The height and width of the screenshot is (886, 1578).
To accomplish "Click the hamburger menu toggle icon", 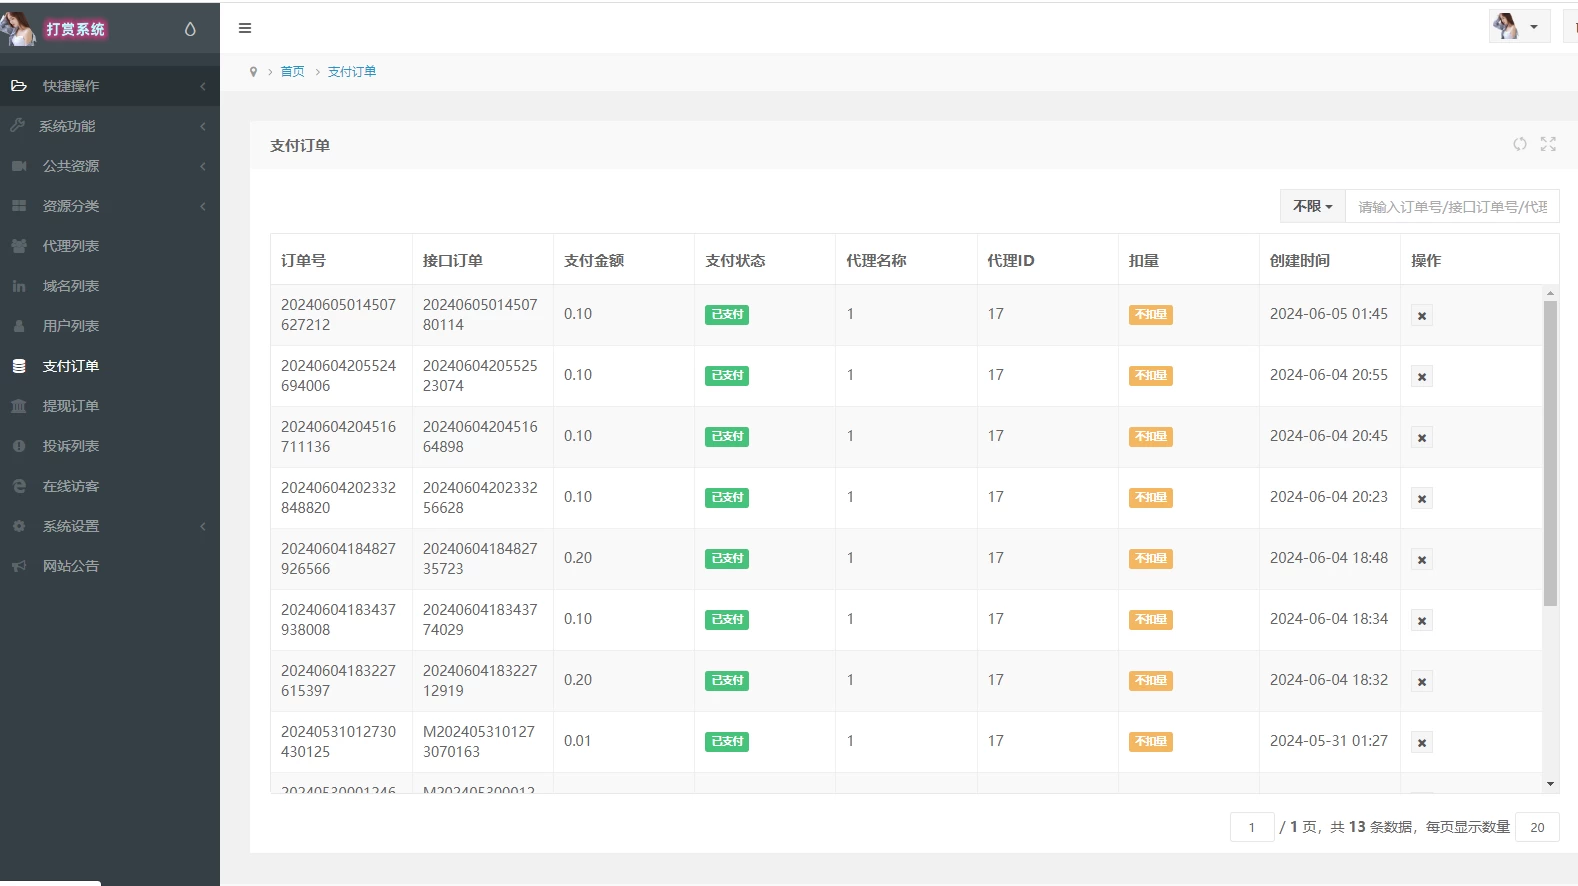I will pos(245,28).
